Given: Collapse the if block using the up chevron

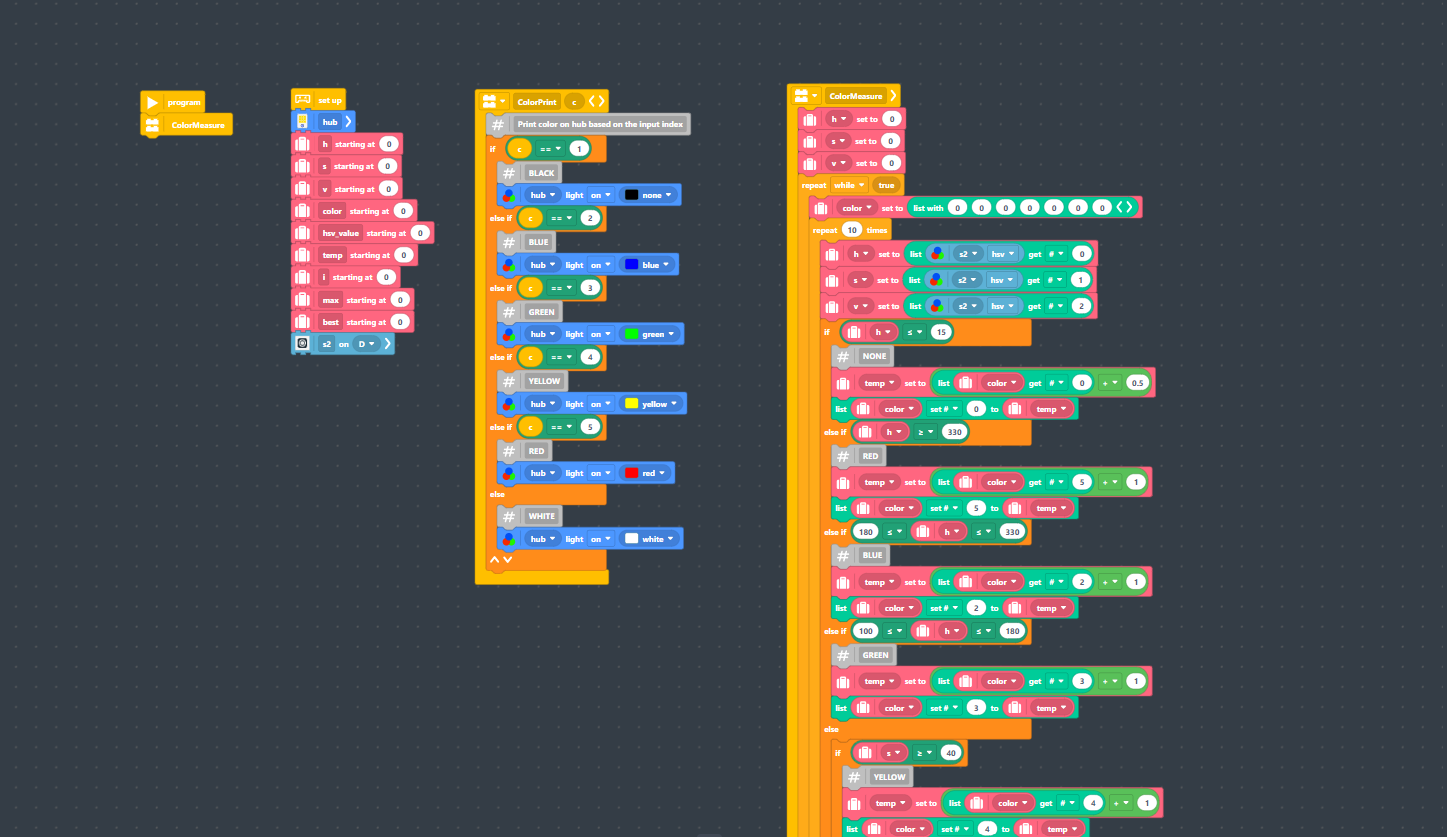Looking at the screenshot, I should click(493, 560).
